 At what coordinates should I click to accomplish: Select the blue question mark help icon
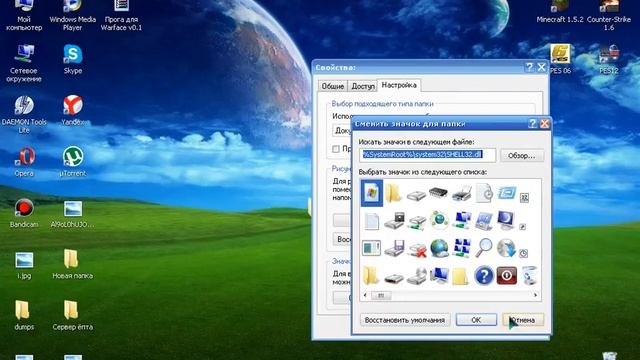(484, 276)
